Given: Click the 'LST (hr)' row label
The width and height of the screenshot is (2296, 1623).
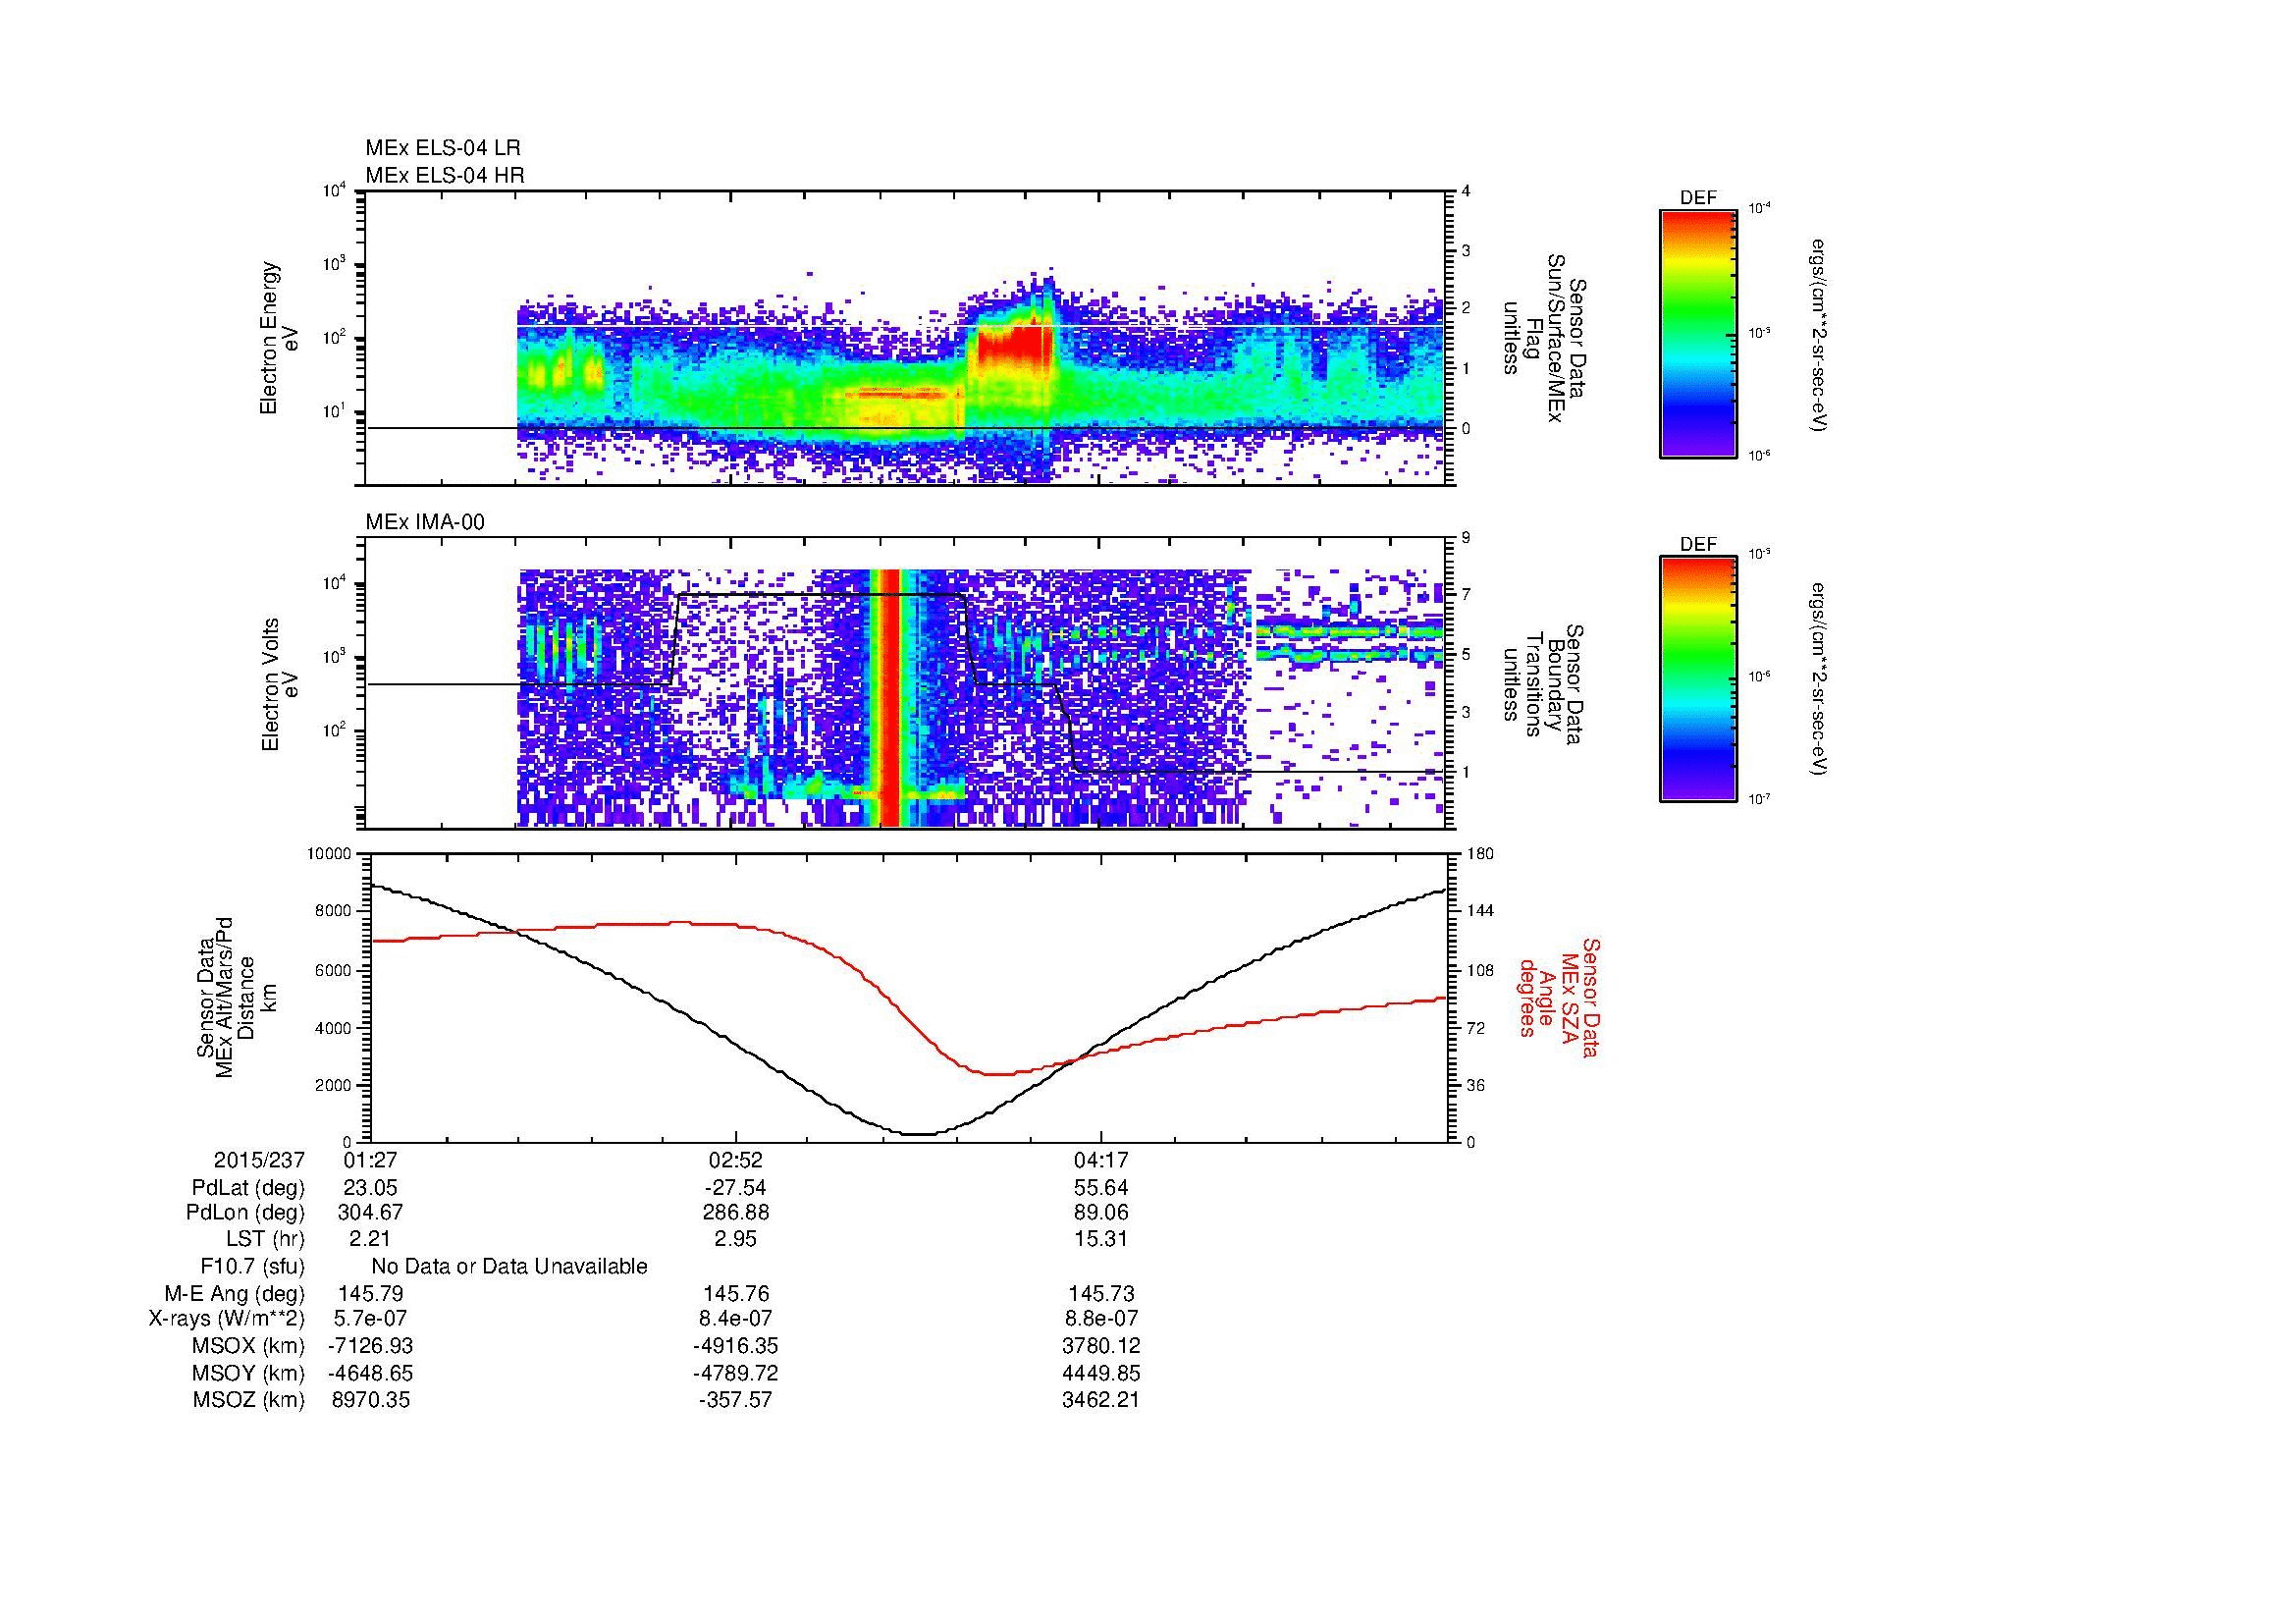Looking at the screenshot, I should tap(265, 1240).
